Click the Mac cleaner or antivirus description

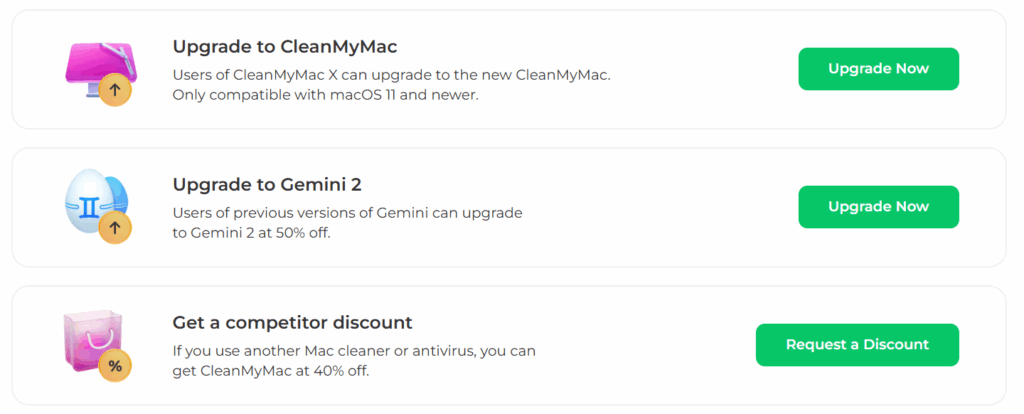(354, 351)
